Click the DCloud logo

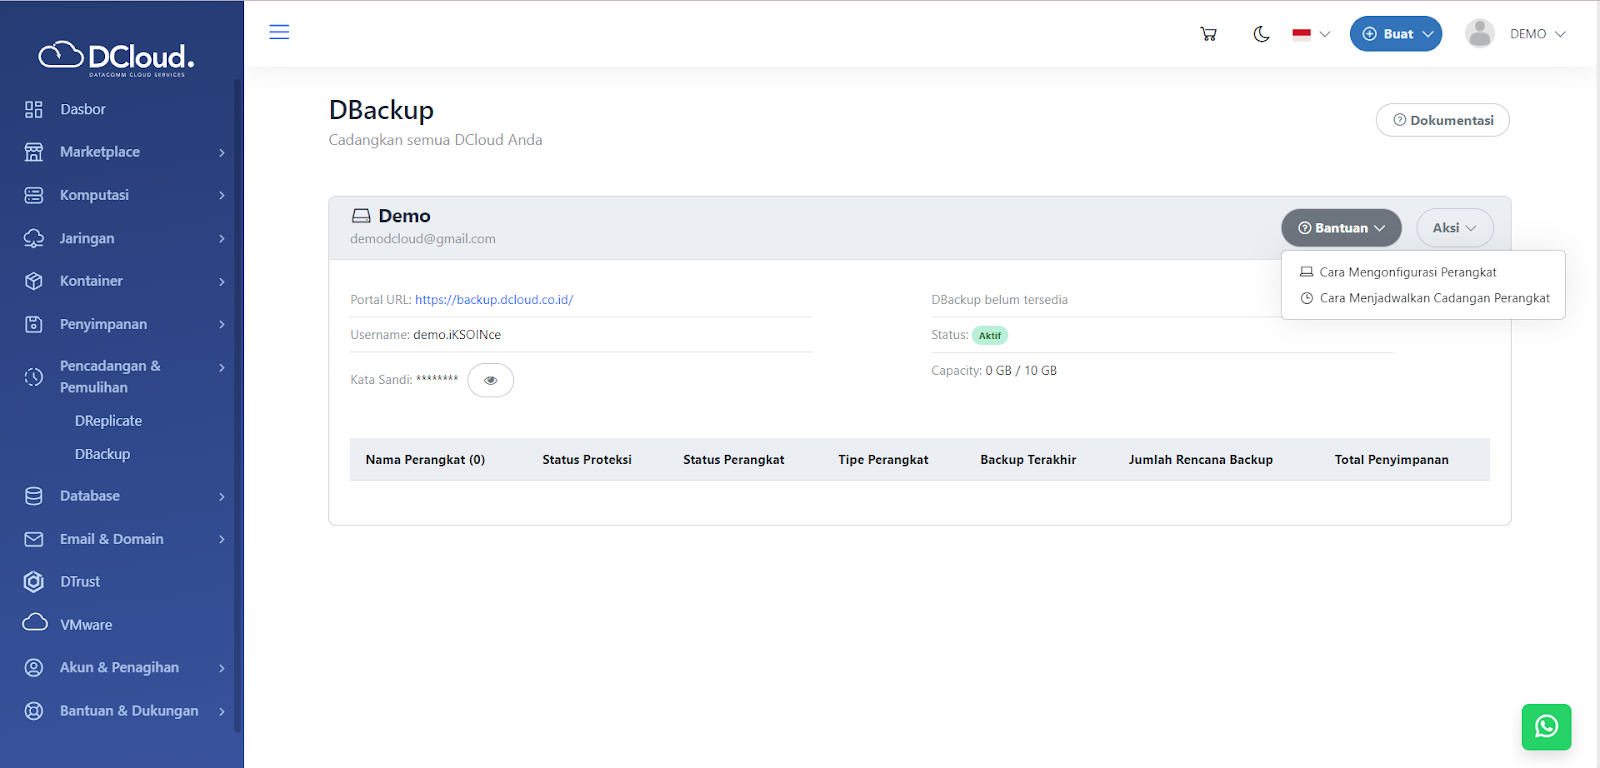116,58
